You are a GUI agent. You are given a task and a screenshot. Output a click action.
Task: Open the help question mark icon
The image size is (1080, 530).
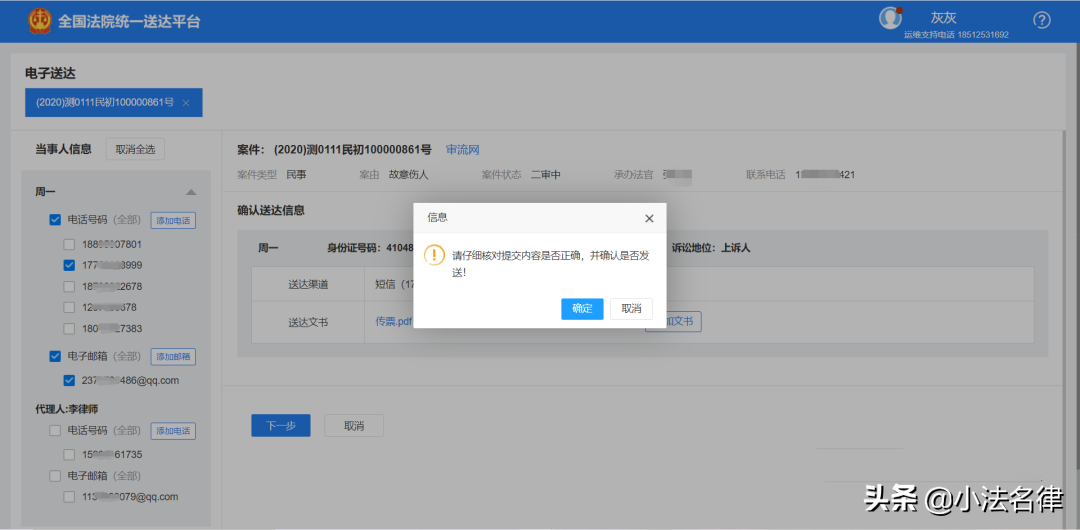1042,21
